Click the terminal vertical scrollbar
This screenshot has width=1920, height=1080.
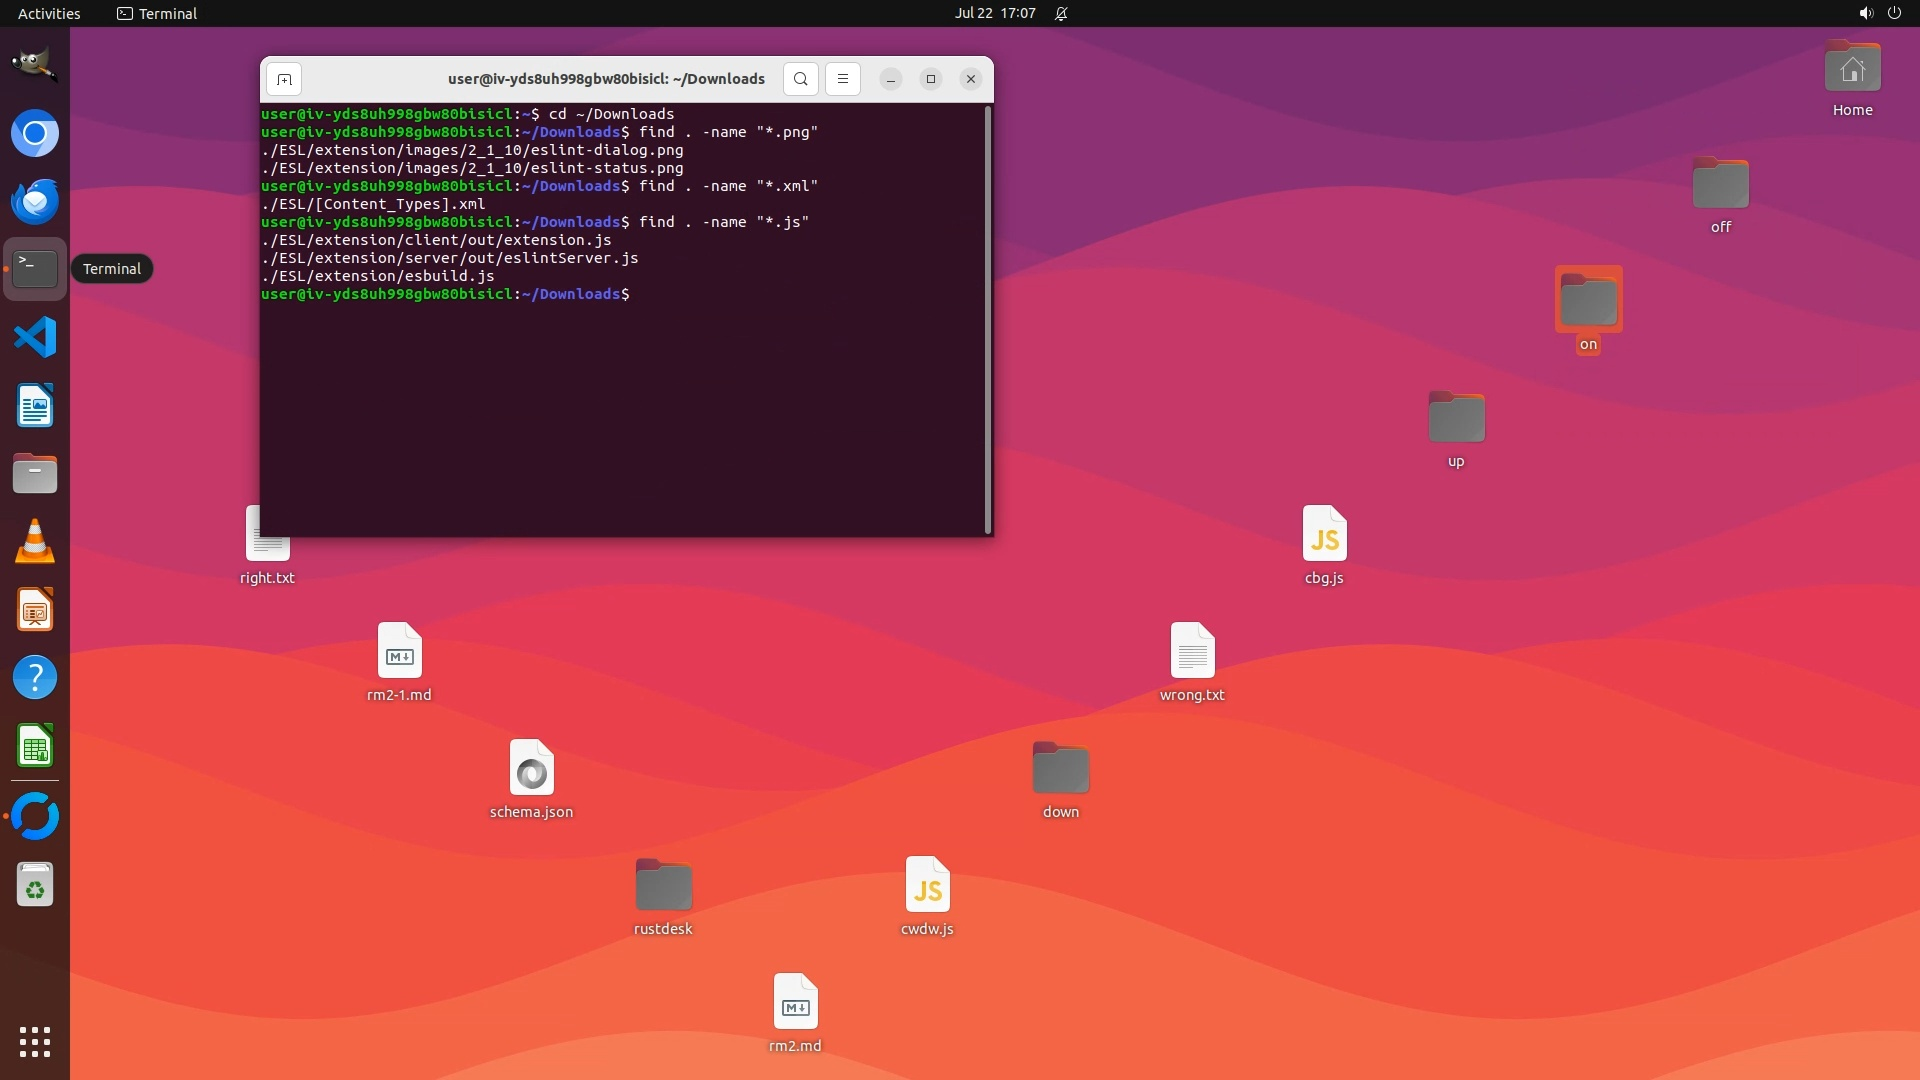click(988, 320)
